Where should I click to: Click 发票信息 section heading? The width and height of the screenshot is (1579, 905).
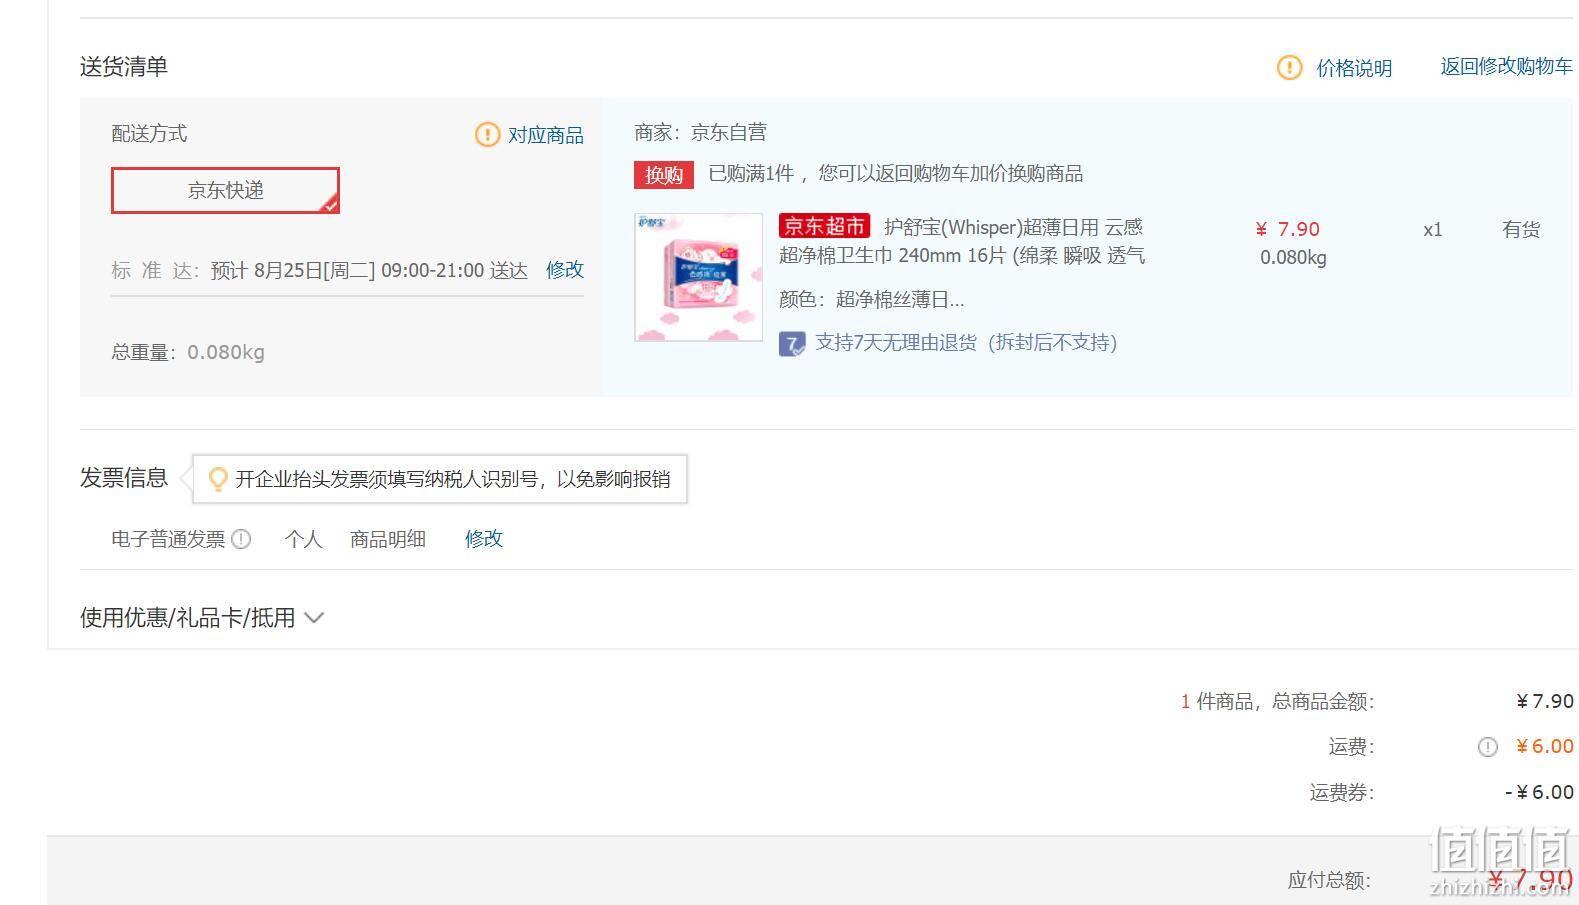pyautogui.click(x=124, y=478)
